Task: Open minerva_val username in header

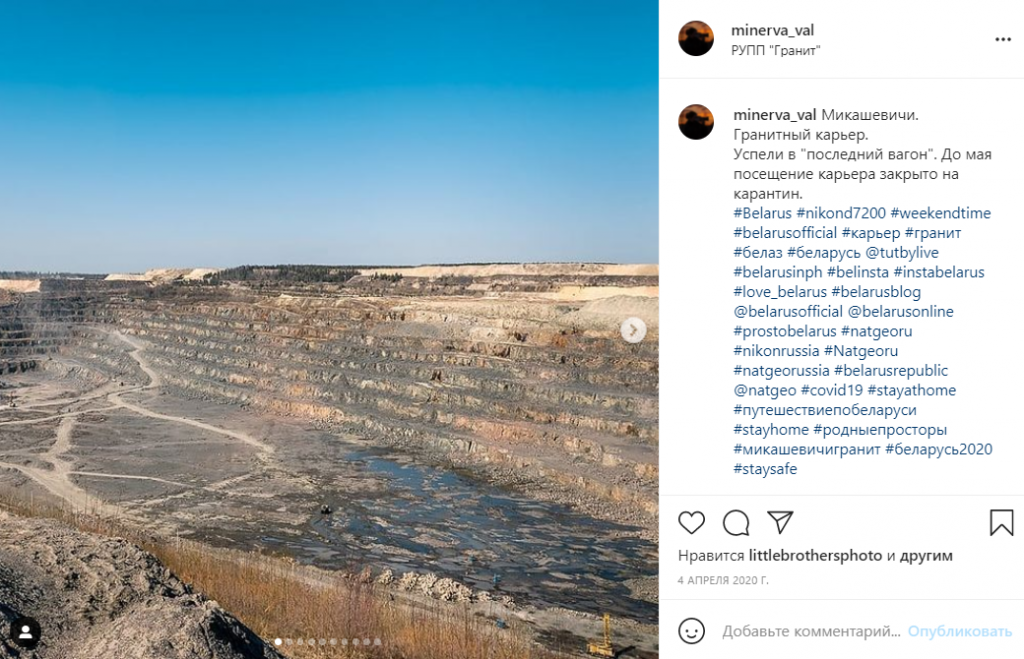Action: (x=773, y=30)
